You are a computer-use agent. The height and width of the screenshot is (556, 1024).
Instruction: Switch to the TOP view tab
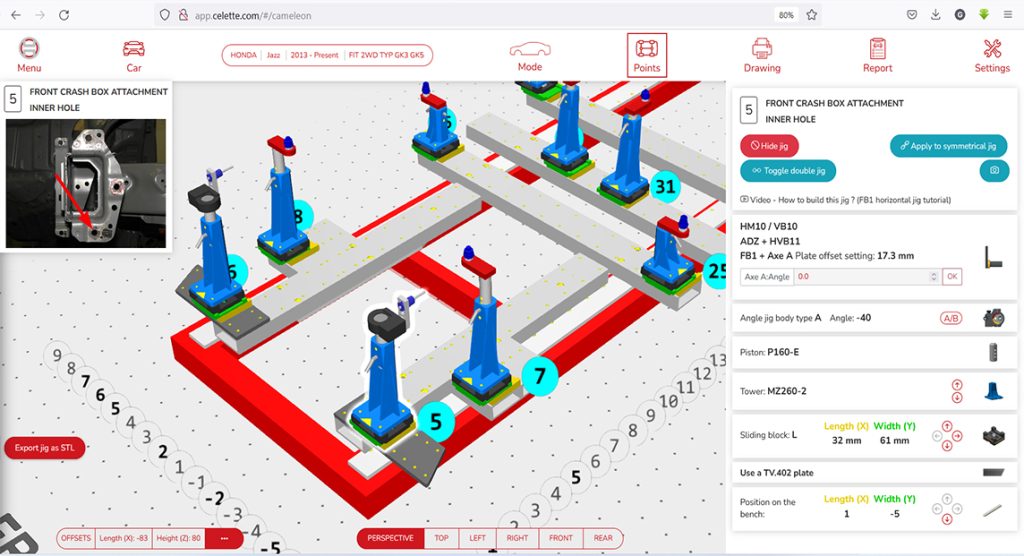[441, 538]
